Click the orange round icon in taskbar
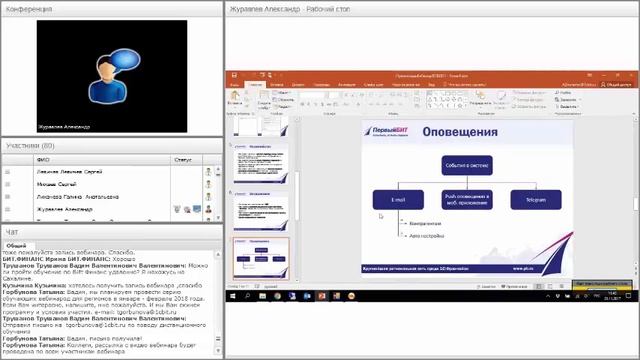The image size is (640, 360). pos(351,296)
